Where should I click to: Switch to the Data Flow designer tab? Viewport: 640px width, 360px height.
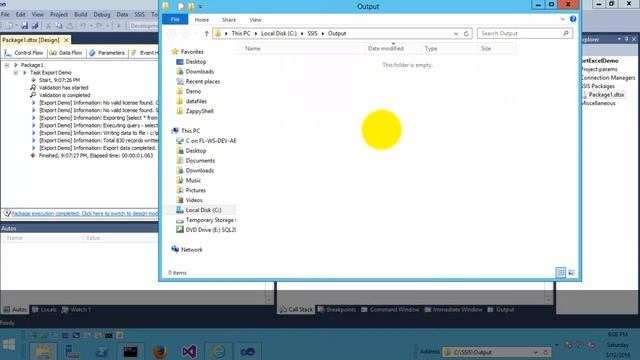coord(66,53)
